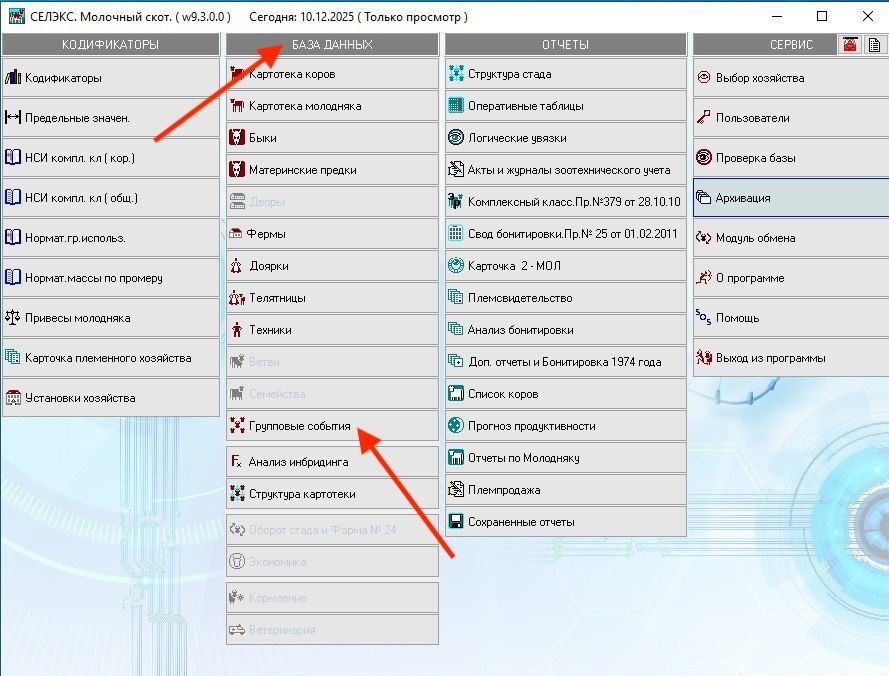Open Отчеты по Молодняку
889x676 pixels.
pyautogui.click(x=566, y=458)
